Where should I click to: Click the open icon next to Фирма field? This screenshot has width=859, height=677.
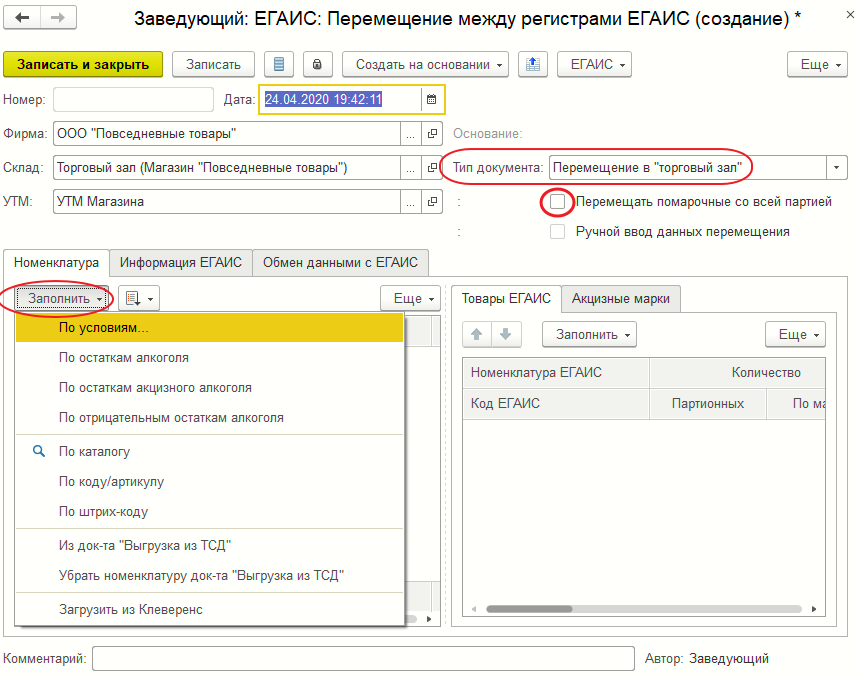coord(432,134)
